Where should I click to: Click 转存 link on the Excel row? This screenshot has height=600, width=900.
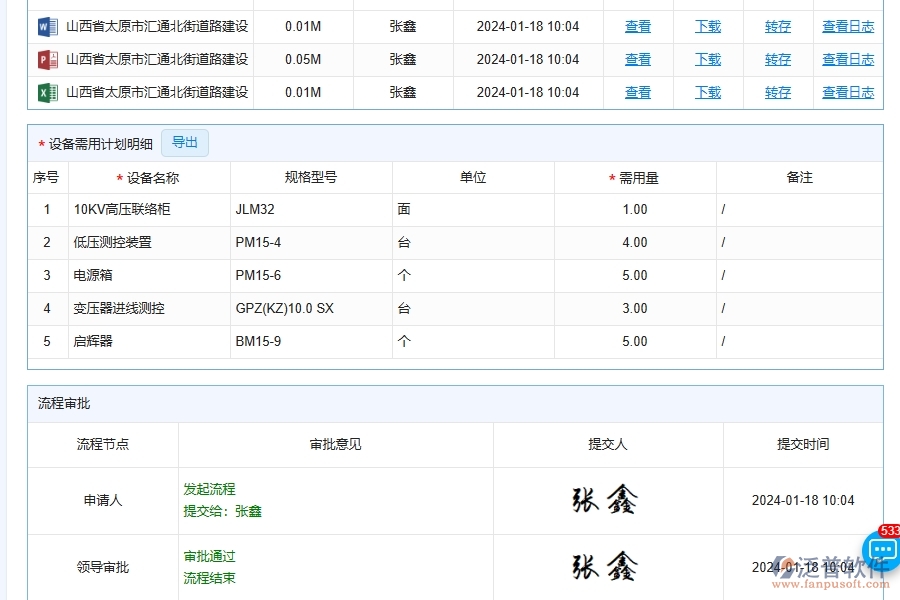[x=777, y=92]
